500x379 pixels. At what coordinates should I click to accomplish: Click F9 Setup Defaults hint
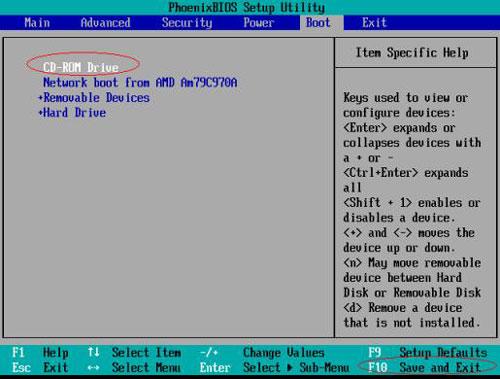pos(428,353)
